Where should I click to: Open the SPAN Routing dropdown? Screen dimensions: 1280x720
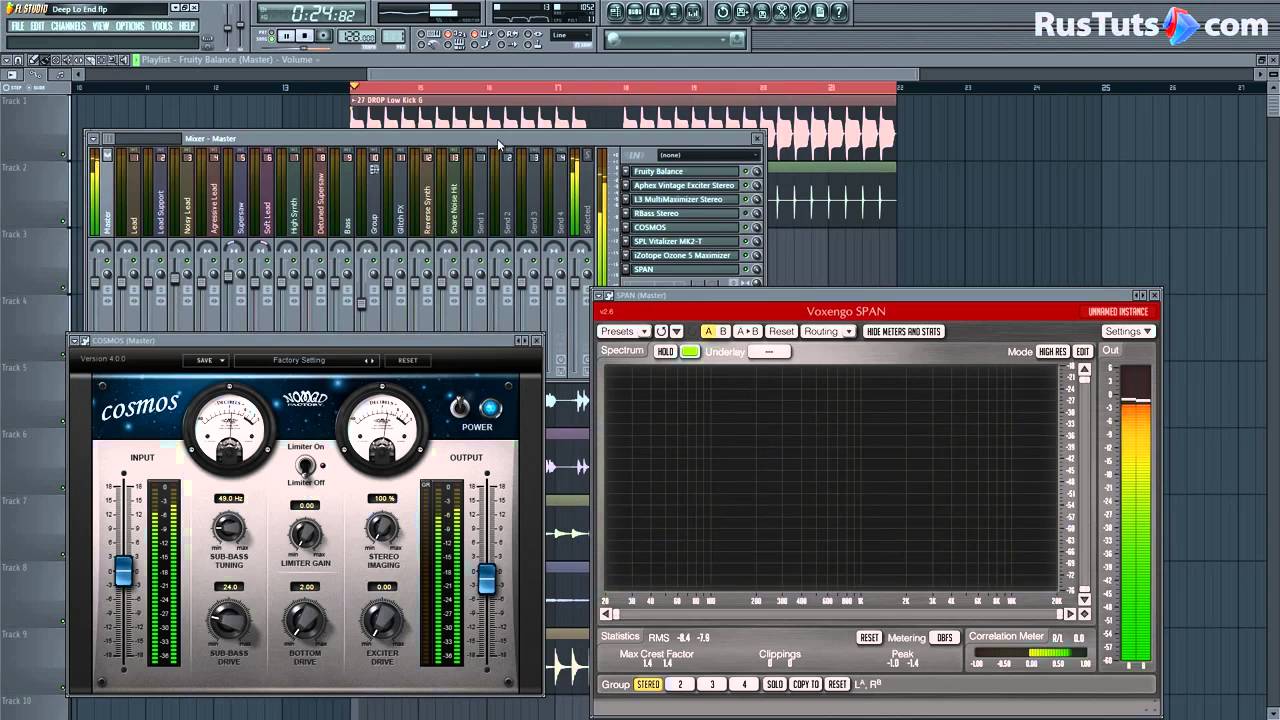click(828, 331)
